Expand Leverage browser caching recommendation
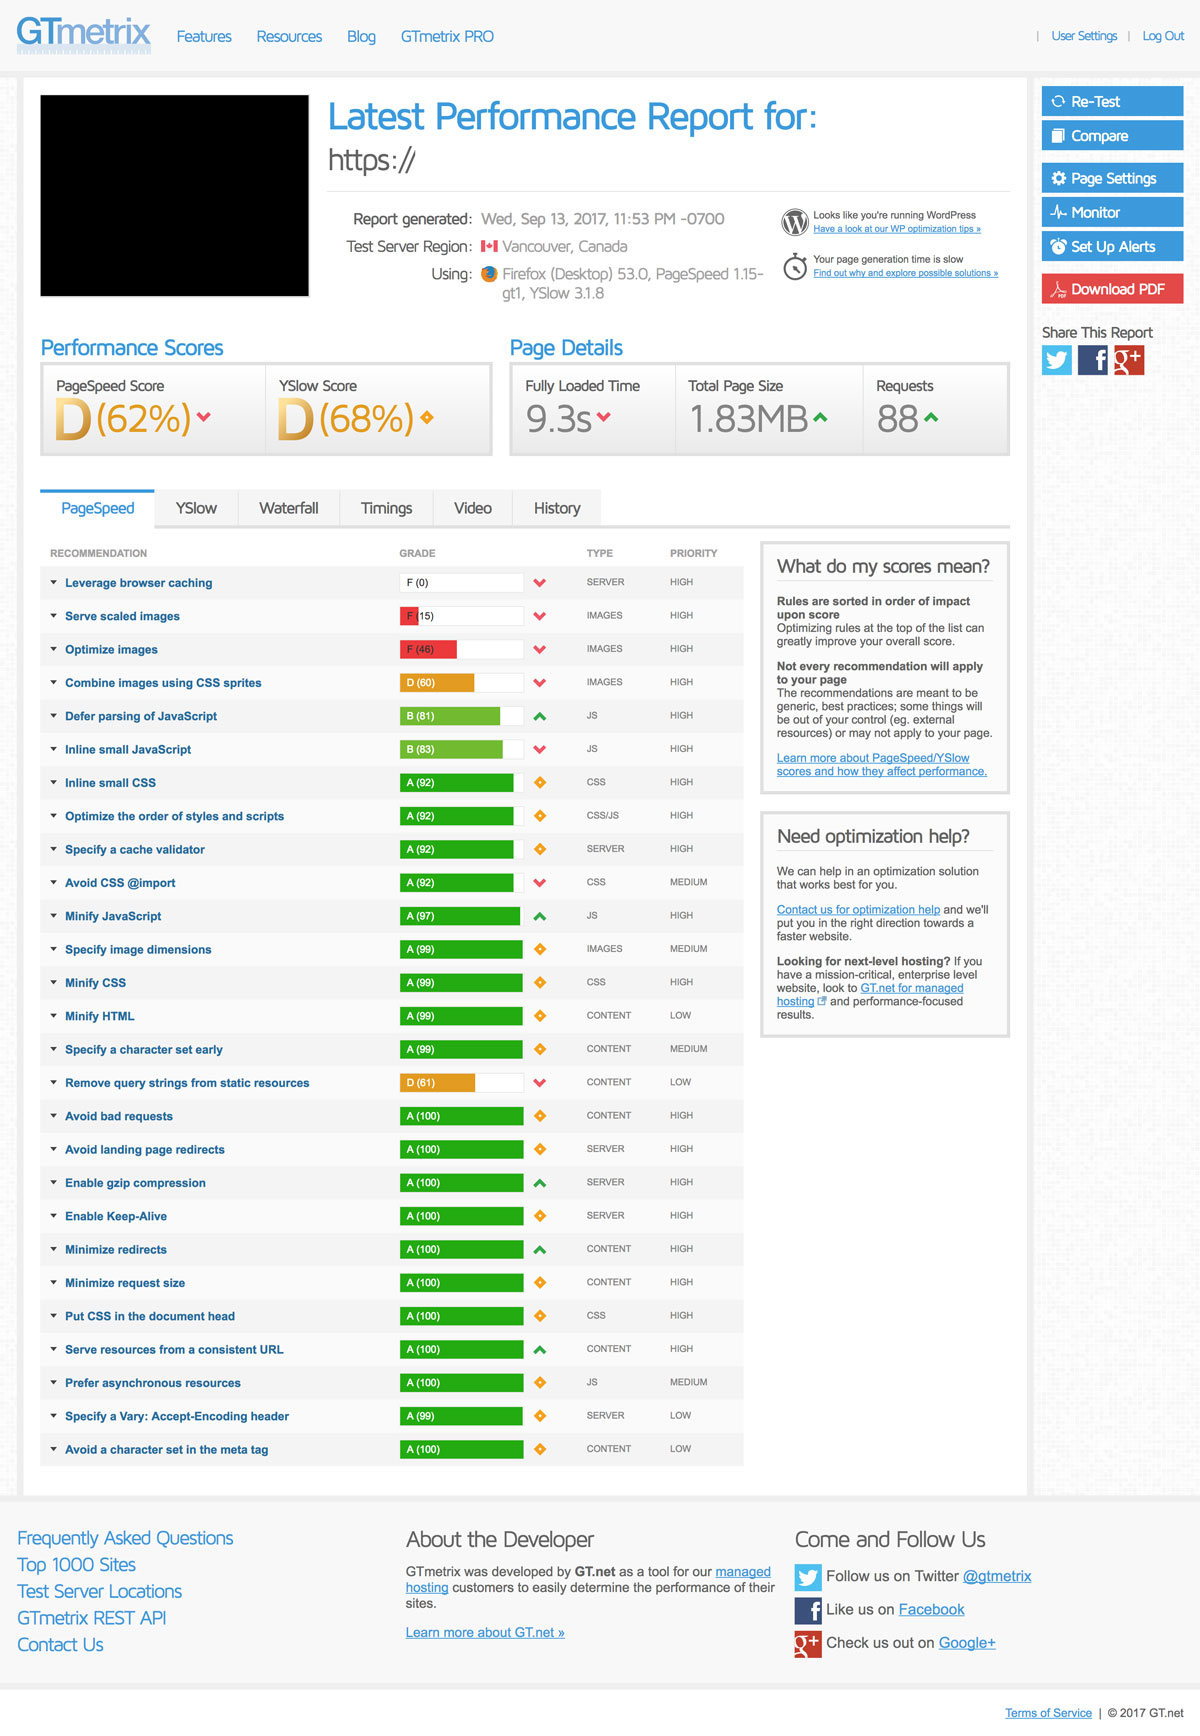This screenshot has width=1200, height=1736. tap(138, 583)
